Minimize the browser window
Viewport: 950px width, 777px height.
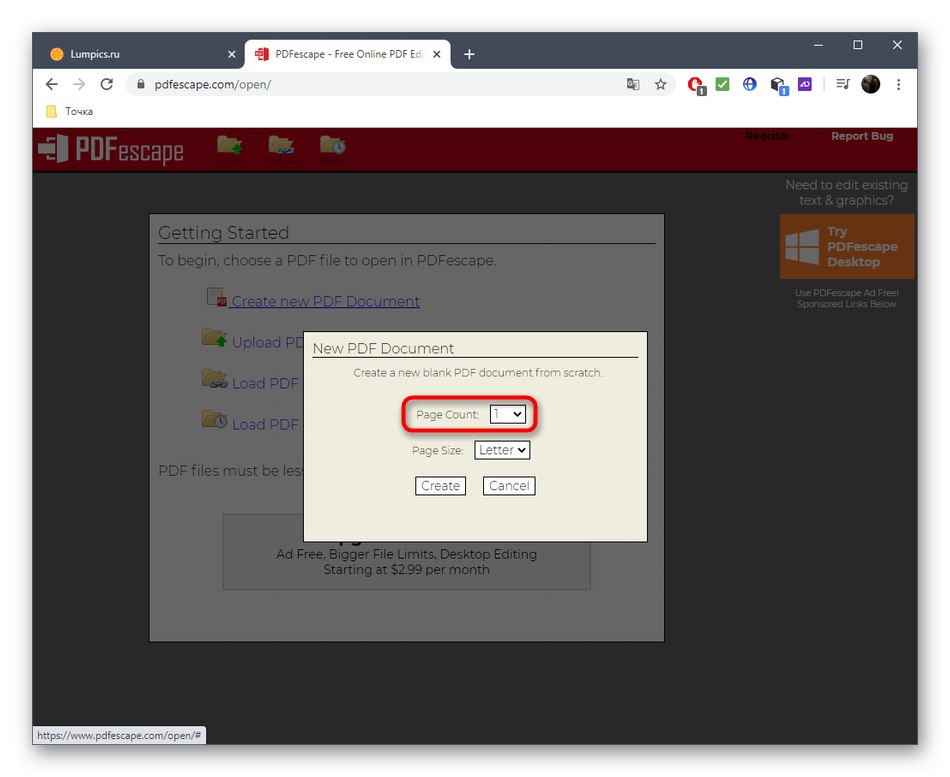819,45
